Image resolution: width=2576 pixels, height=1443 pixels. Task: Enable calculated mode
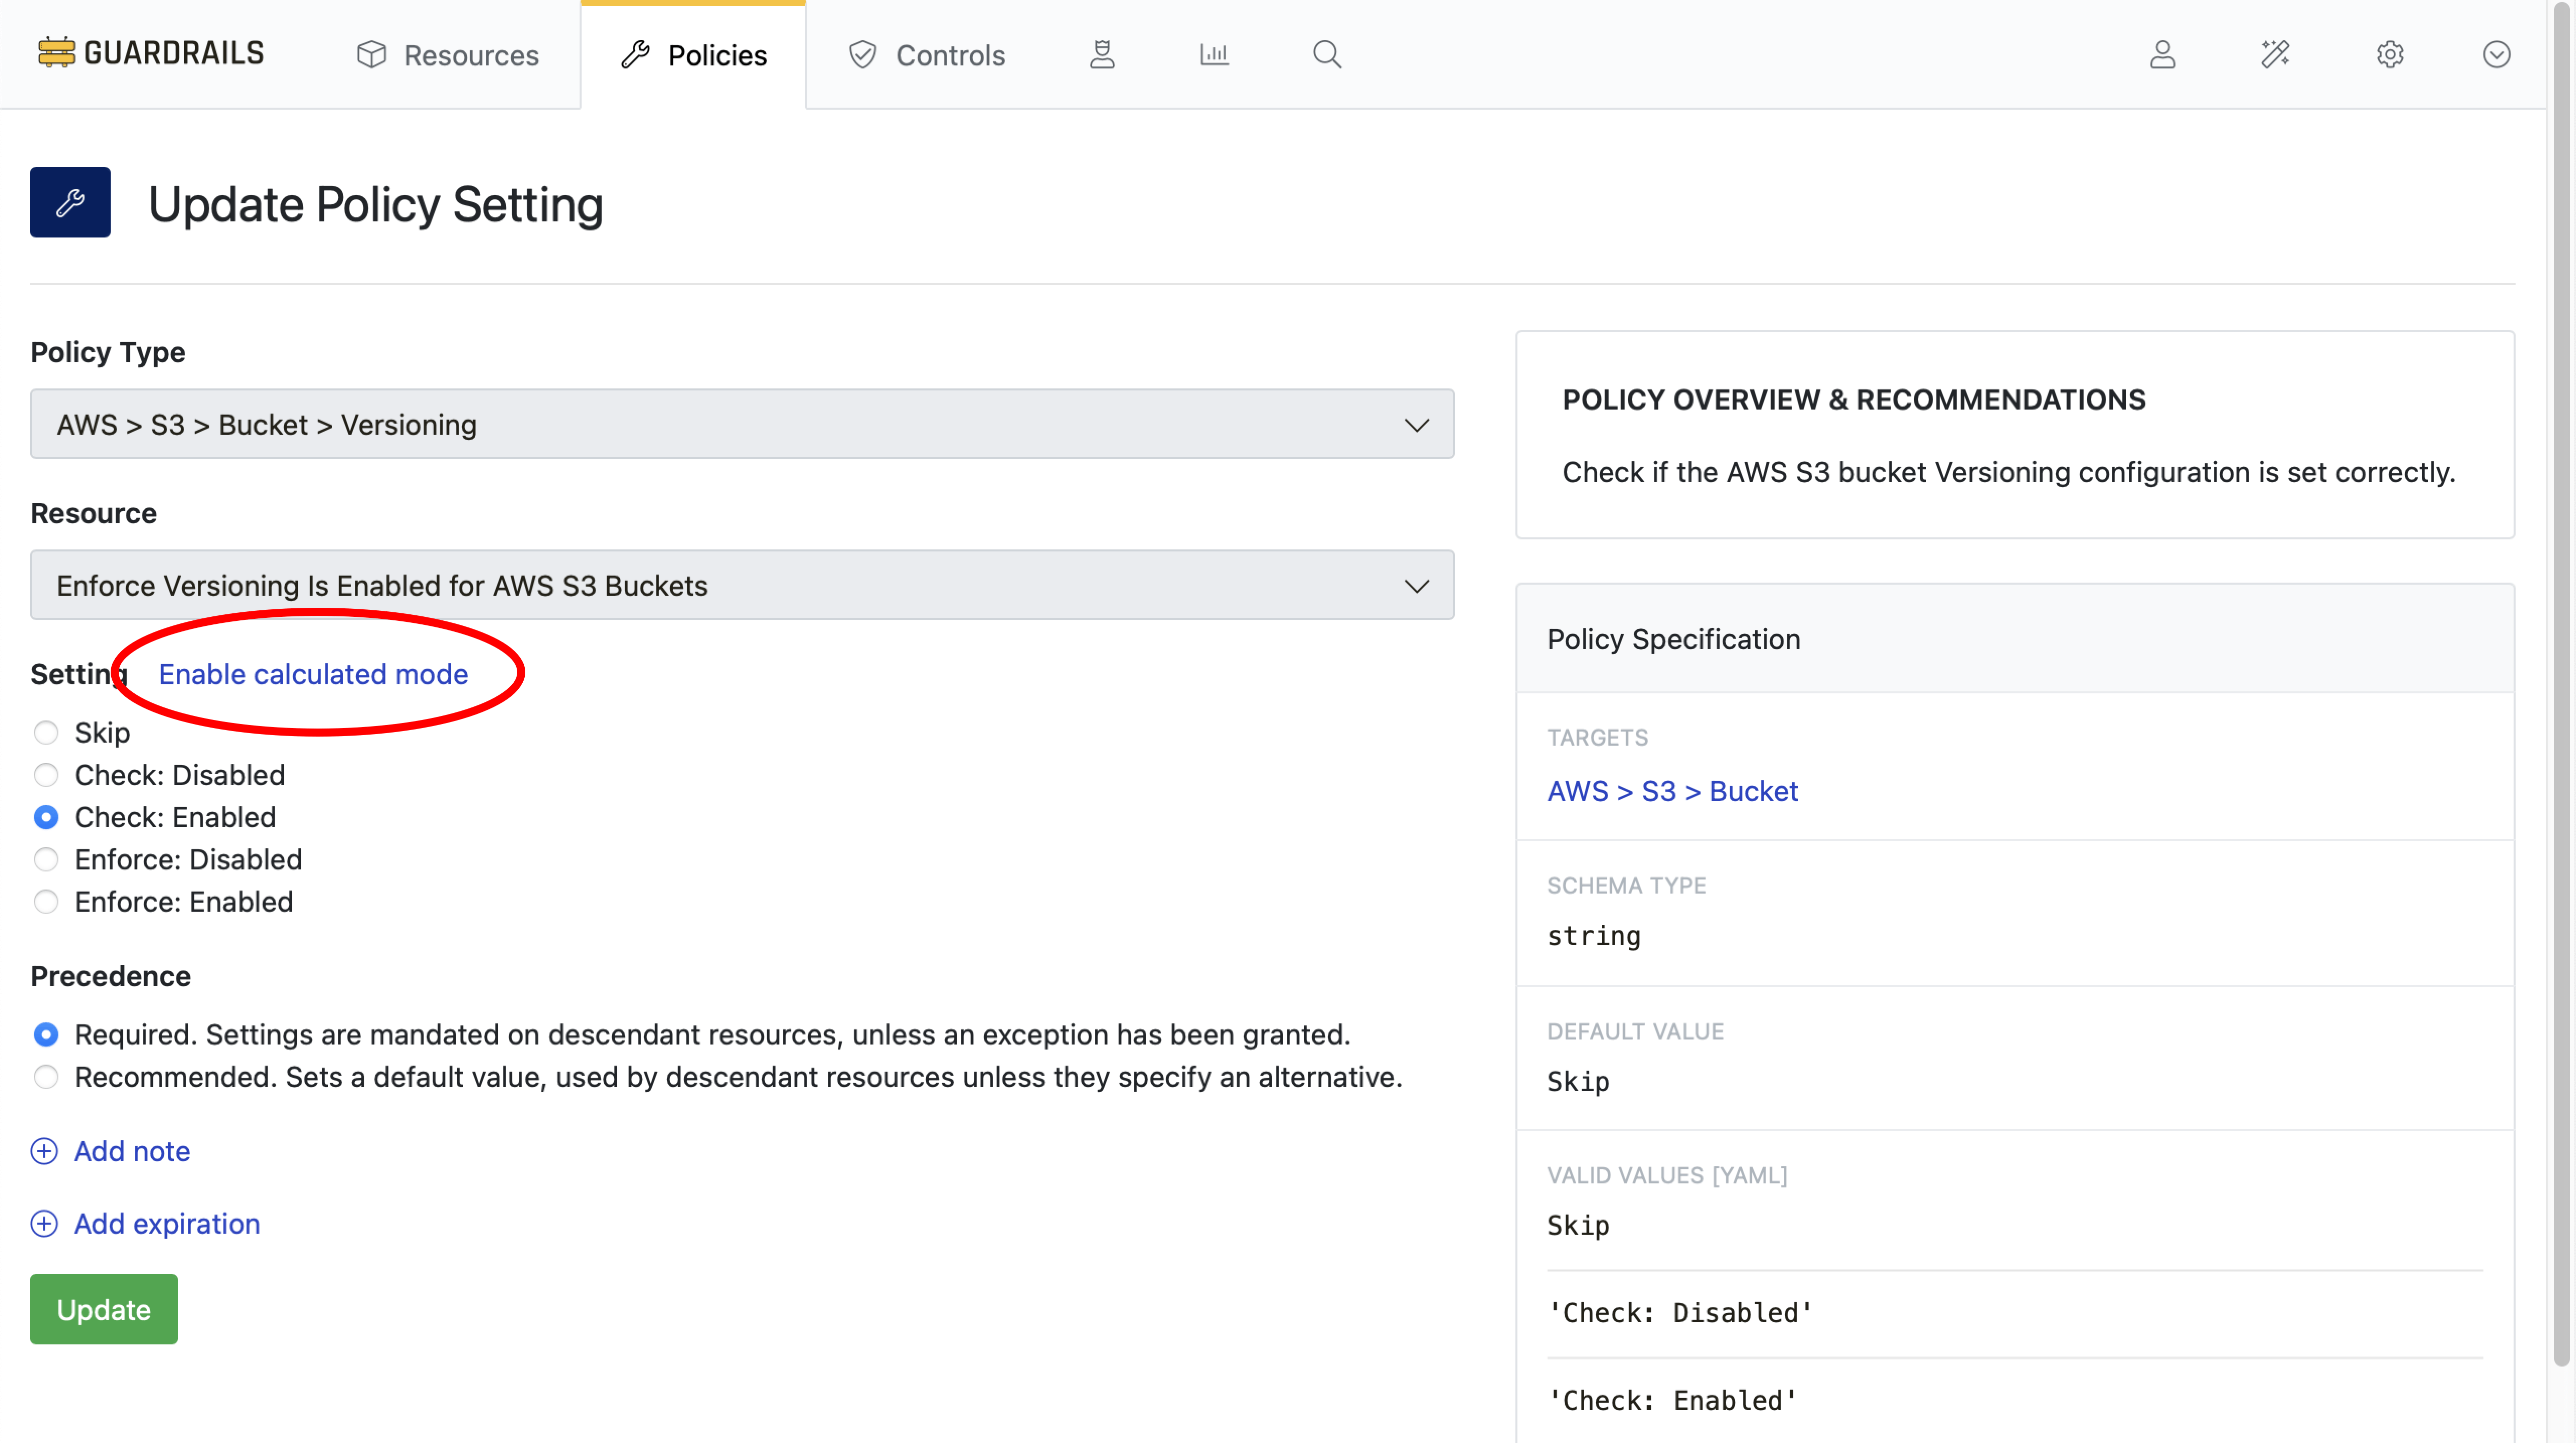click(x=315, y=674)
